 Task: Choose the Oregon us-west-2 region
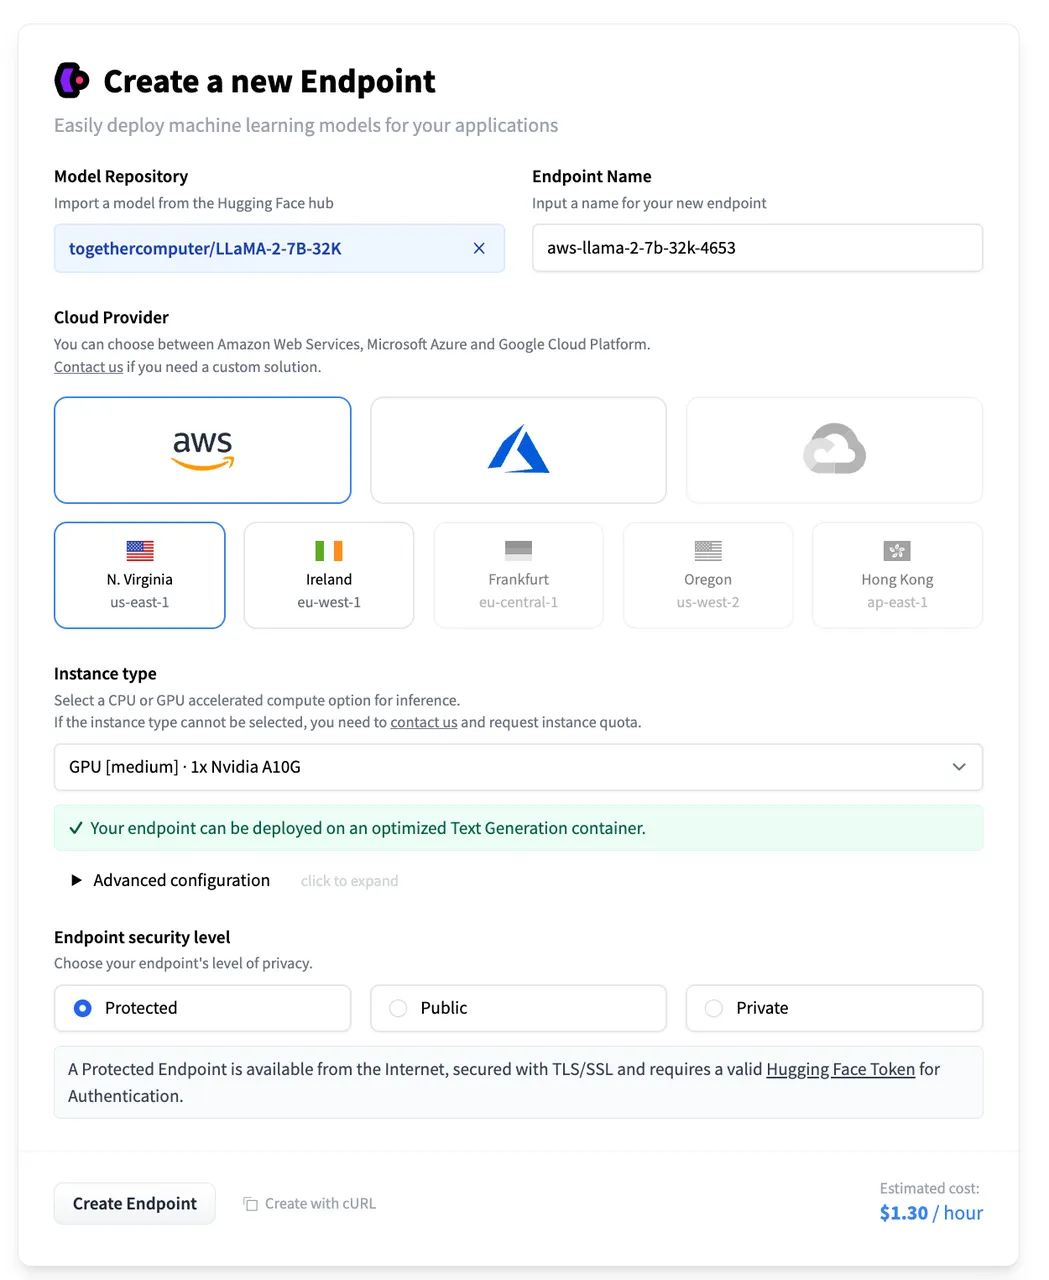[708, 575]
